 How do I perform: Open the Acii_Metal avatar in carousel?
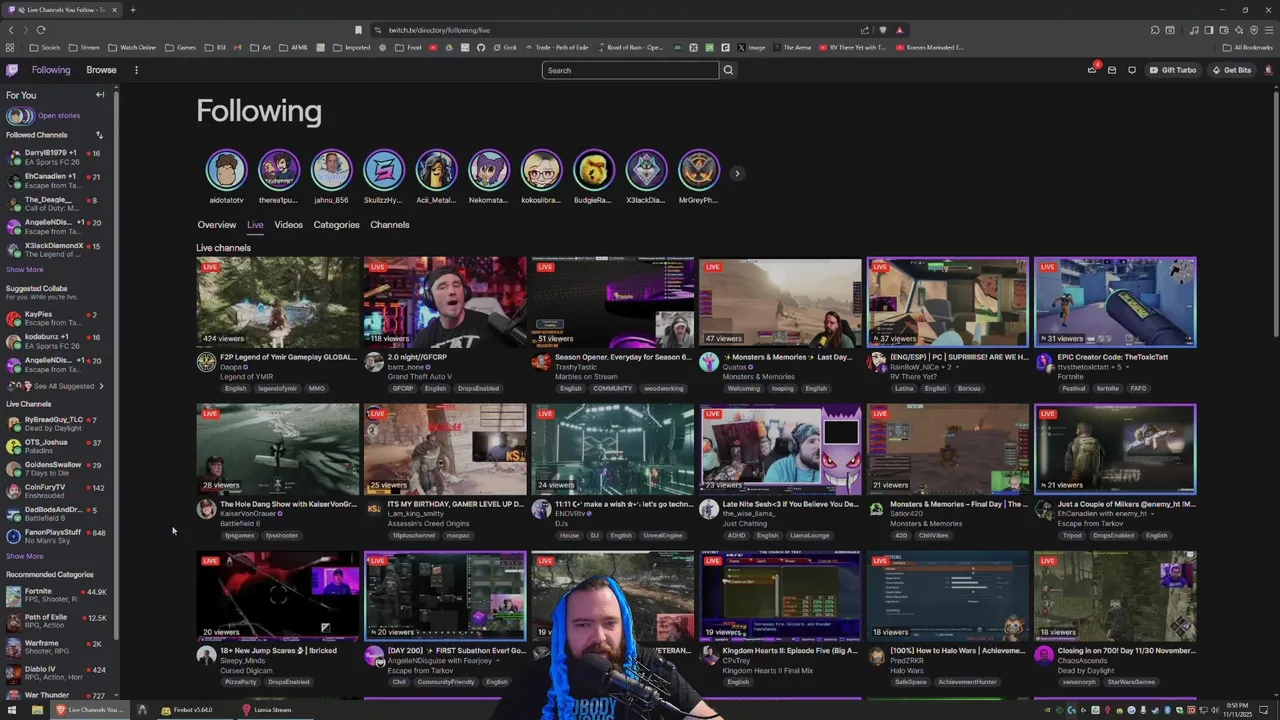pyautogui.click(x=436, y=170)
